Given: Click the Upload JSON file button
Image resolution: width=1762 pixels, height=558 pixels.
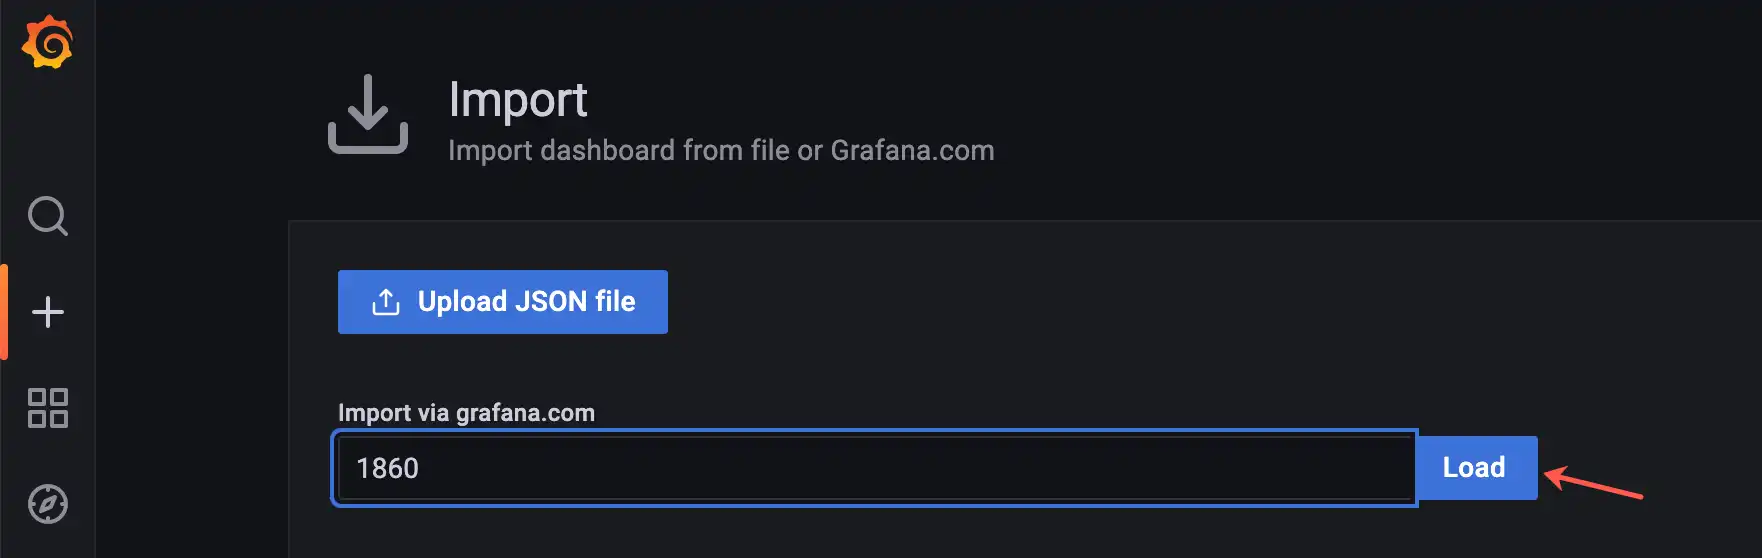Looking at the screenshot, I should (x=503, y=302).
